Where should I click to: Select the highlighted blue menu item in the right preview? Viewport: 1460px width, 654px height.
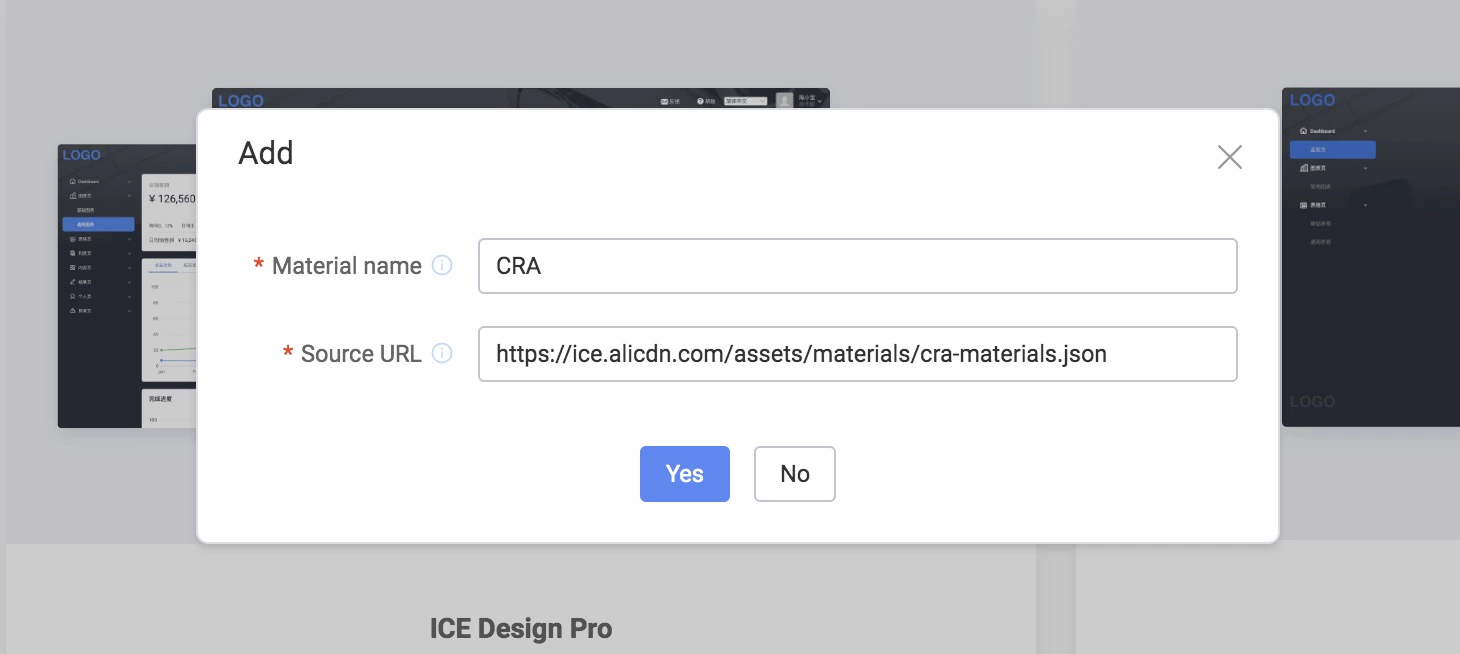coord(1332,150)
